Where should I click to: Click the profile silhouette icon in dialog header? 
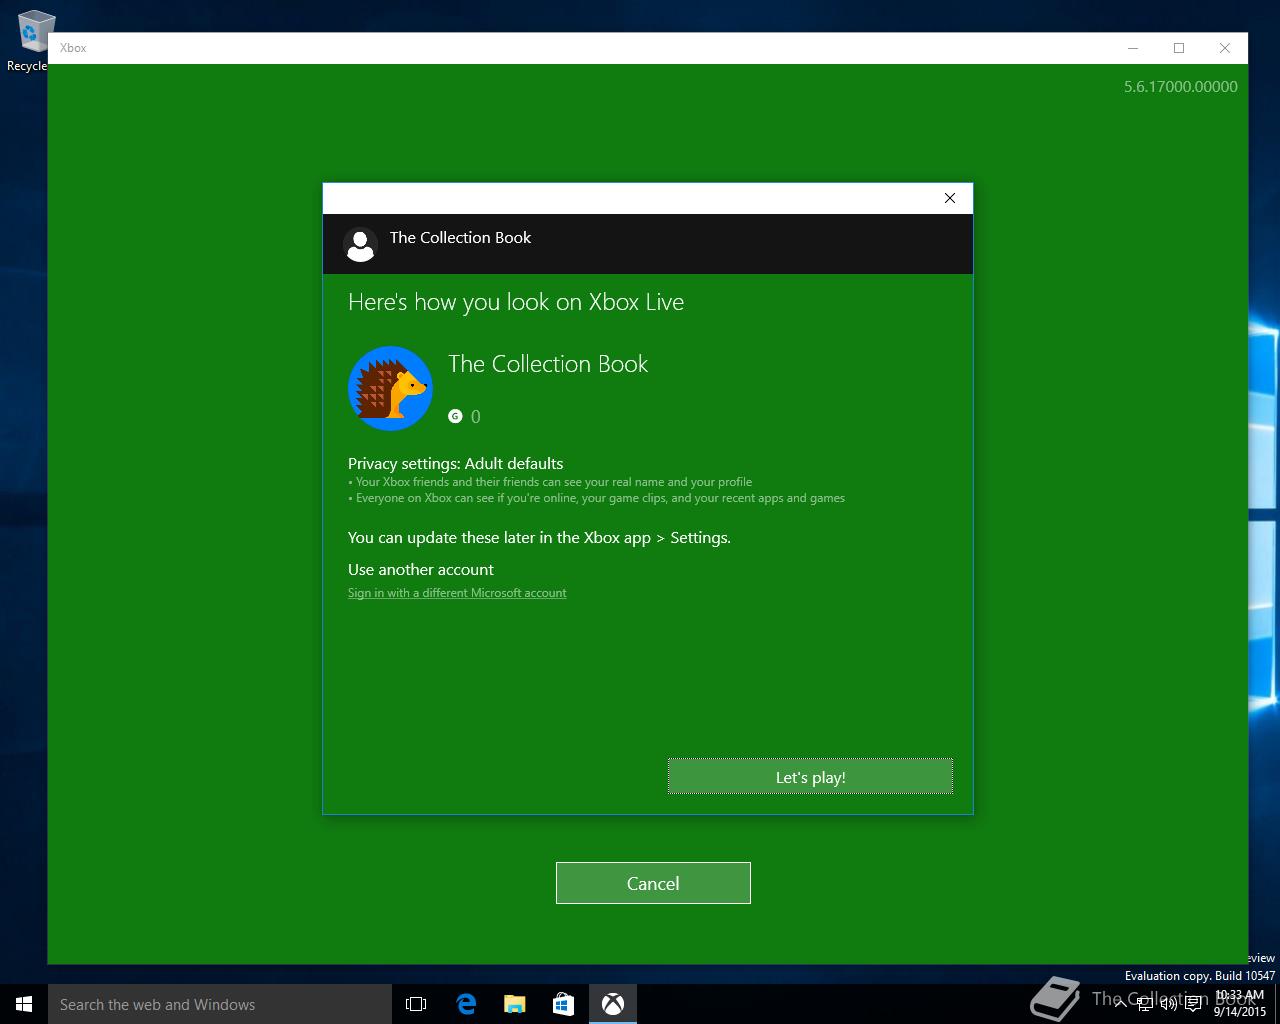360,244
